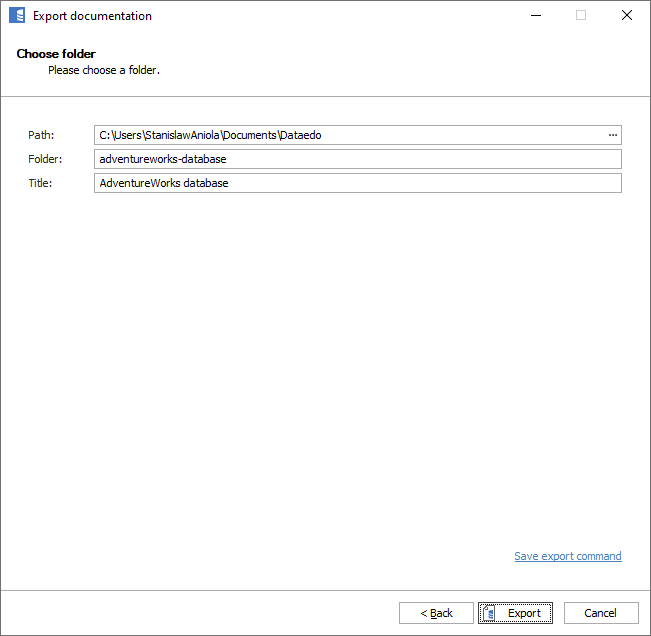The height and width of the screenshot is (636, 651).
Task: Focus the Folder field with adventureworks-database
Action: click(x=357, y=159)
